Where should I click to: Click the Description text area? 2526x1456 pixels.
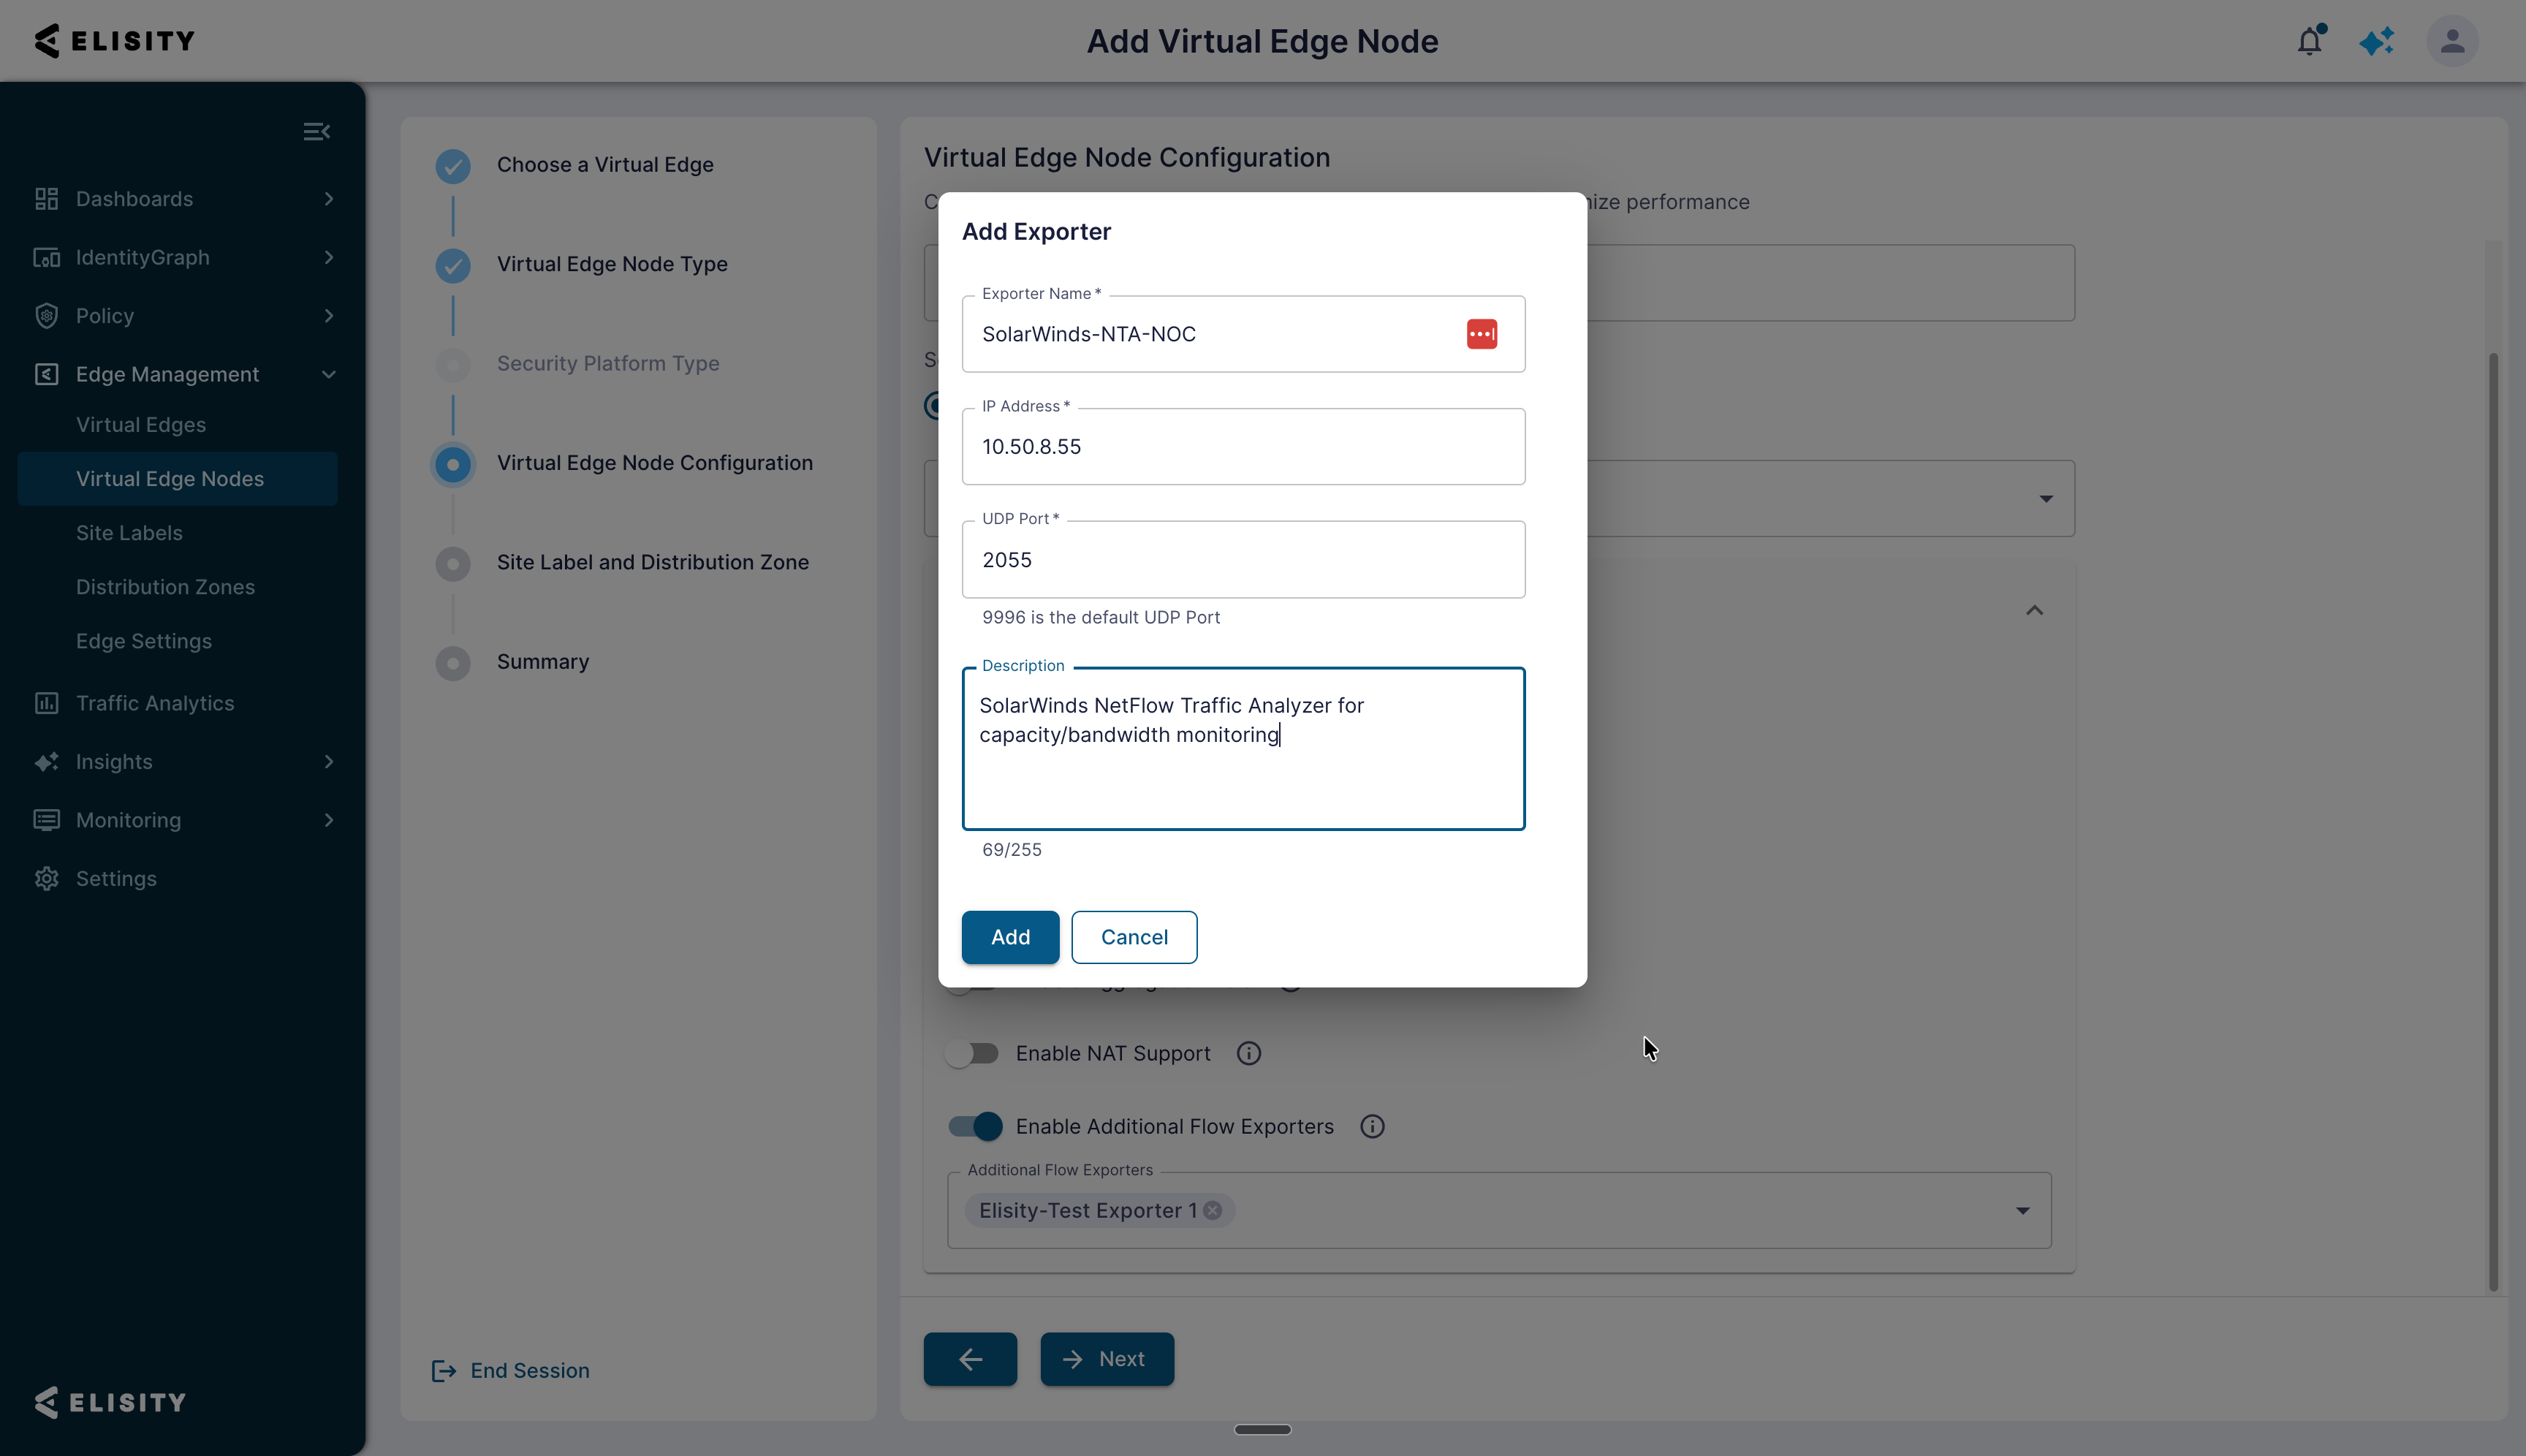(x=1243, y=748)
